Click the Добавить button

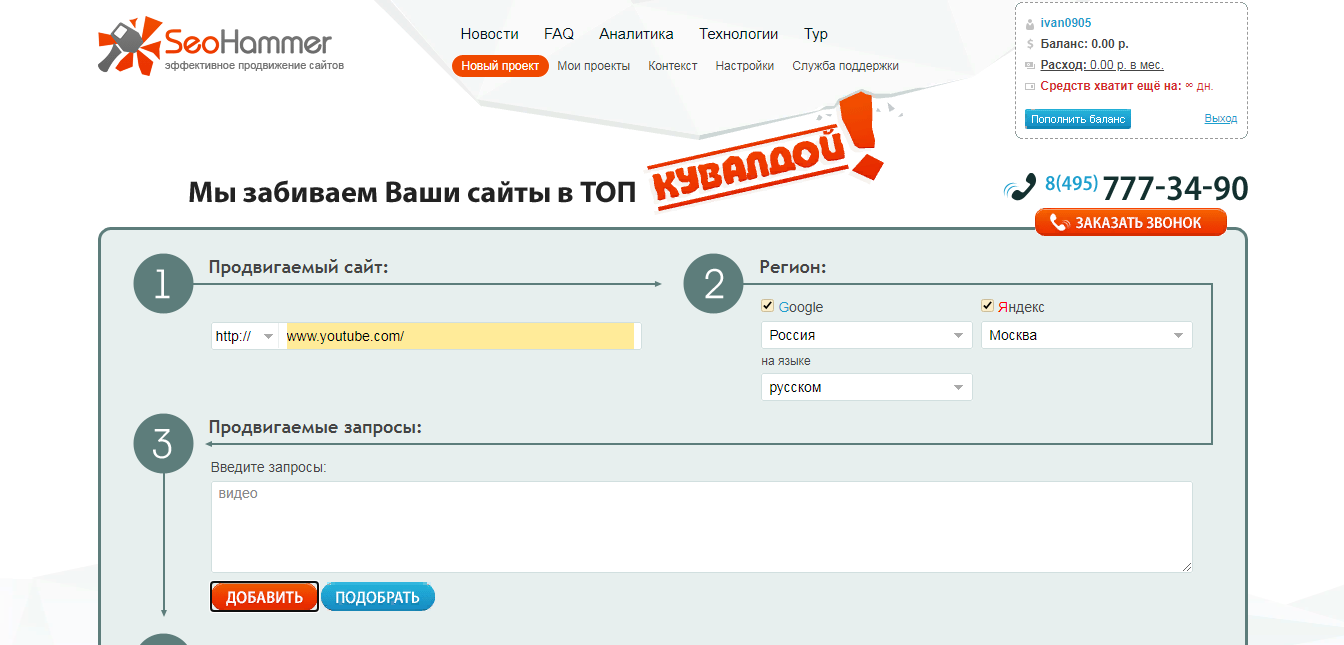pos(264,597)
